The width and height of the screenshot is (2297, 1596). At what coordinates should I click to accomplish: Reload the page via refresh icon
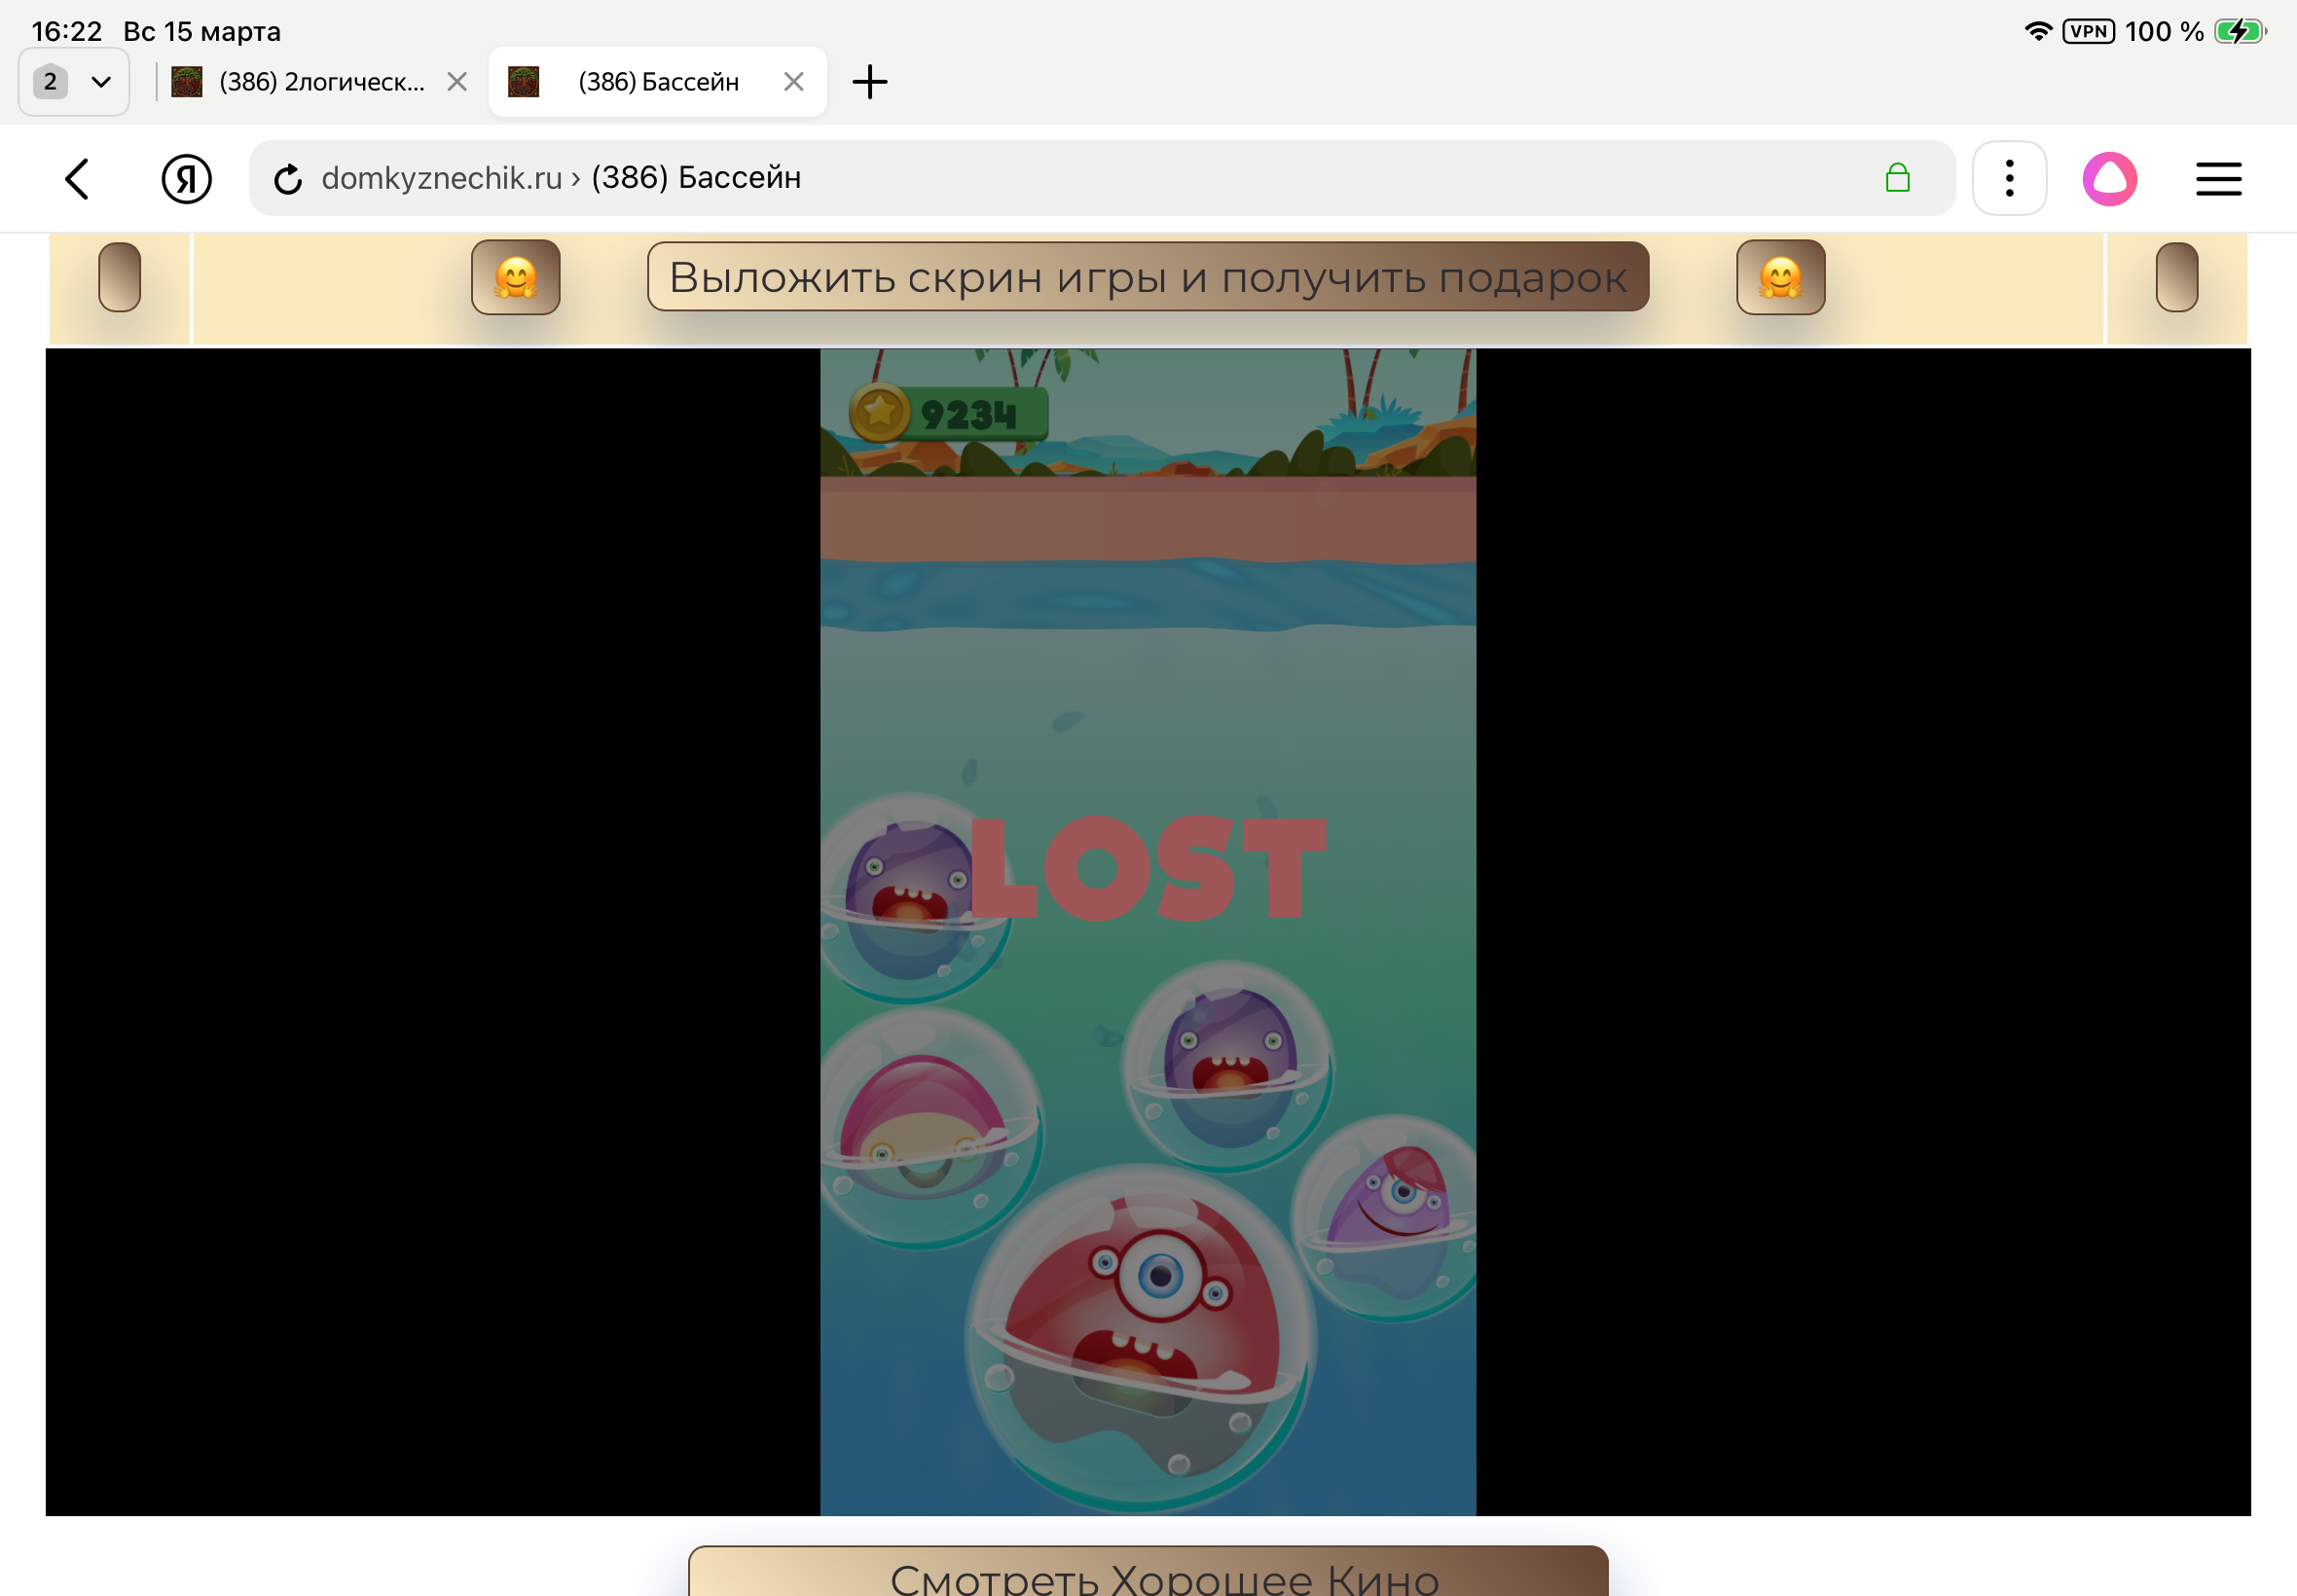click(x=288, y=179)
